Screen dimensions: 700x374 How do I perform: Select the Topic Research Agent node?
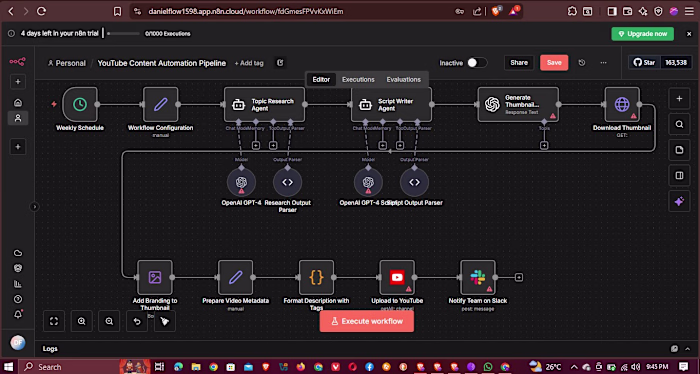(264, 104)
